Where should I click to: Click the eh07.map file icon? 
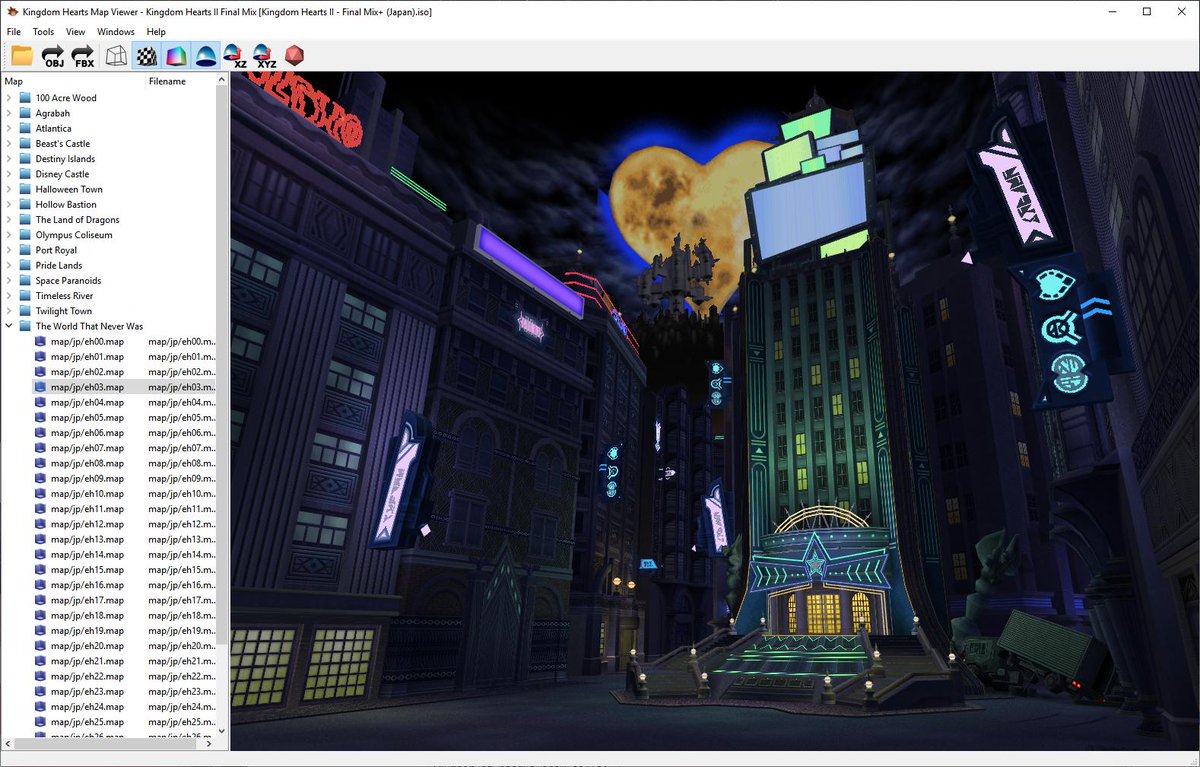(40, 448)
